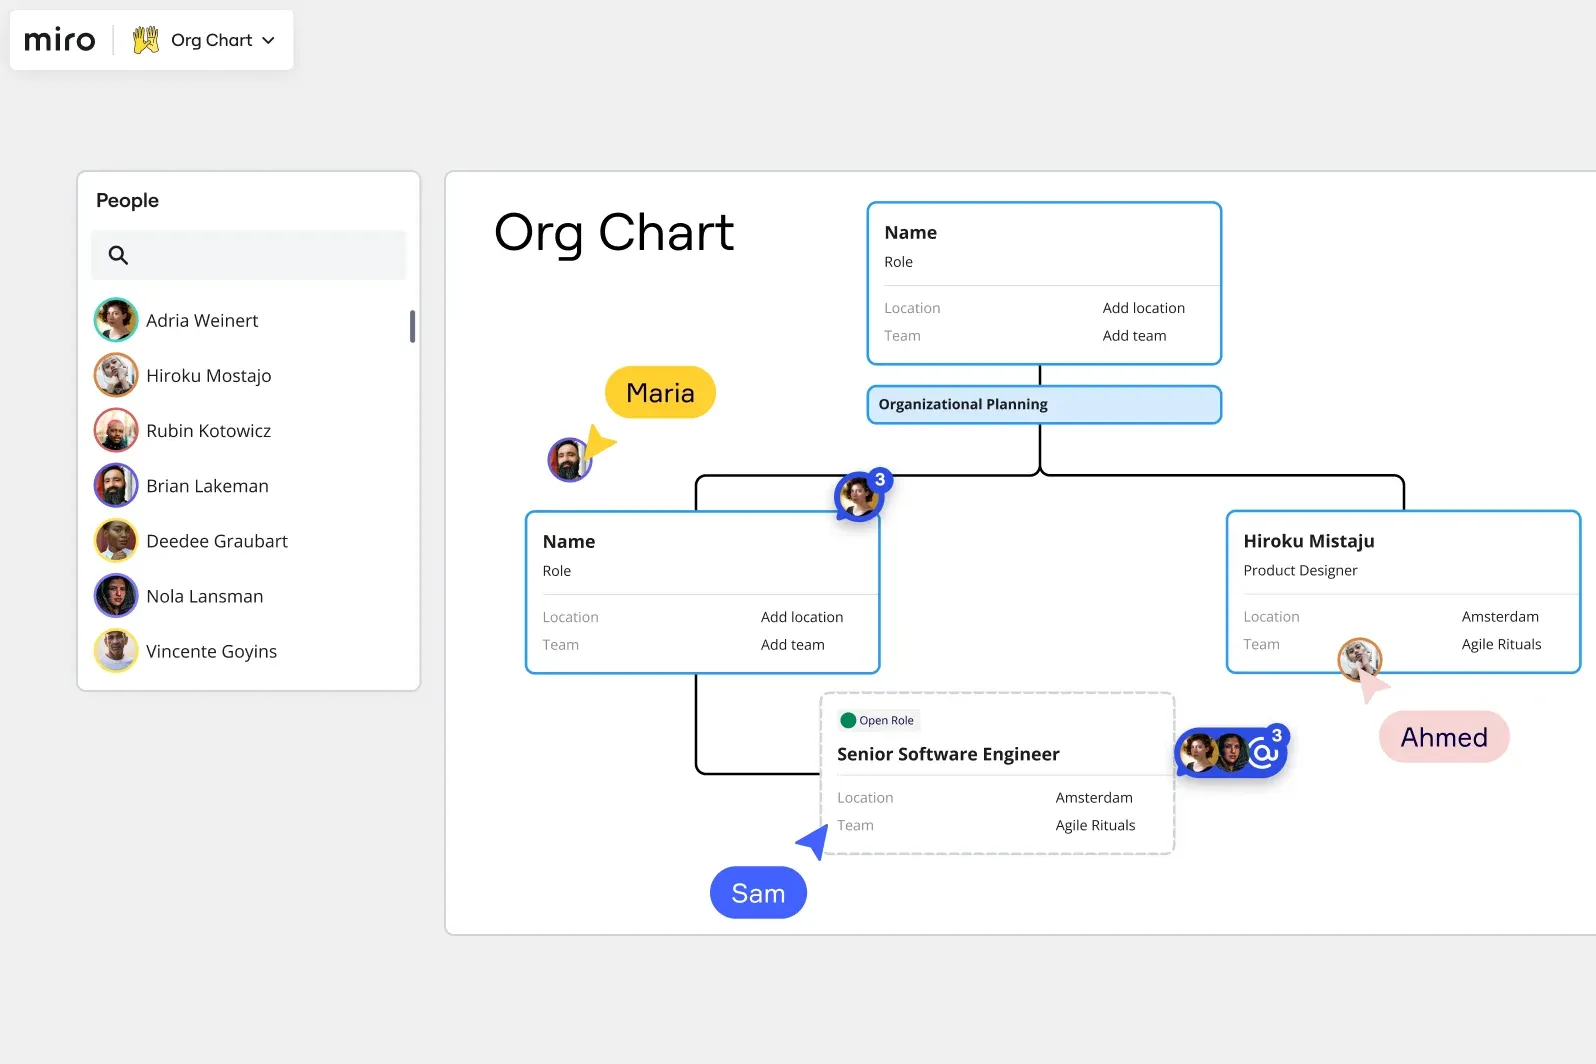Pick Deedee Graubart from the People list
The width and height of the screenshot is (1596, 1064).
click(217, 541)
